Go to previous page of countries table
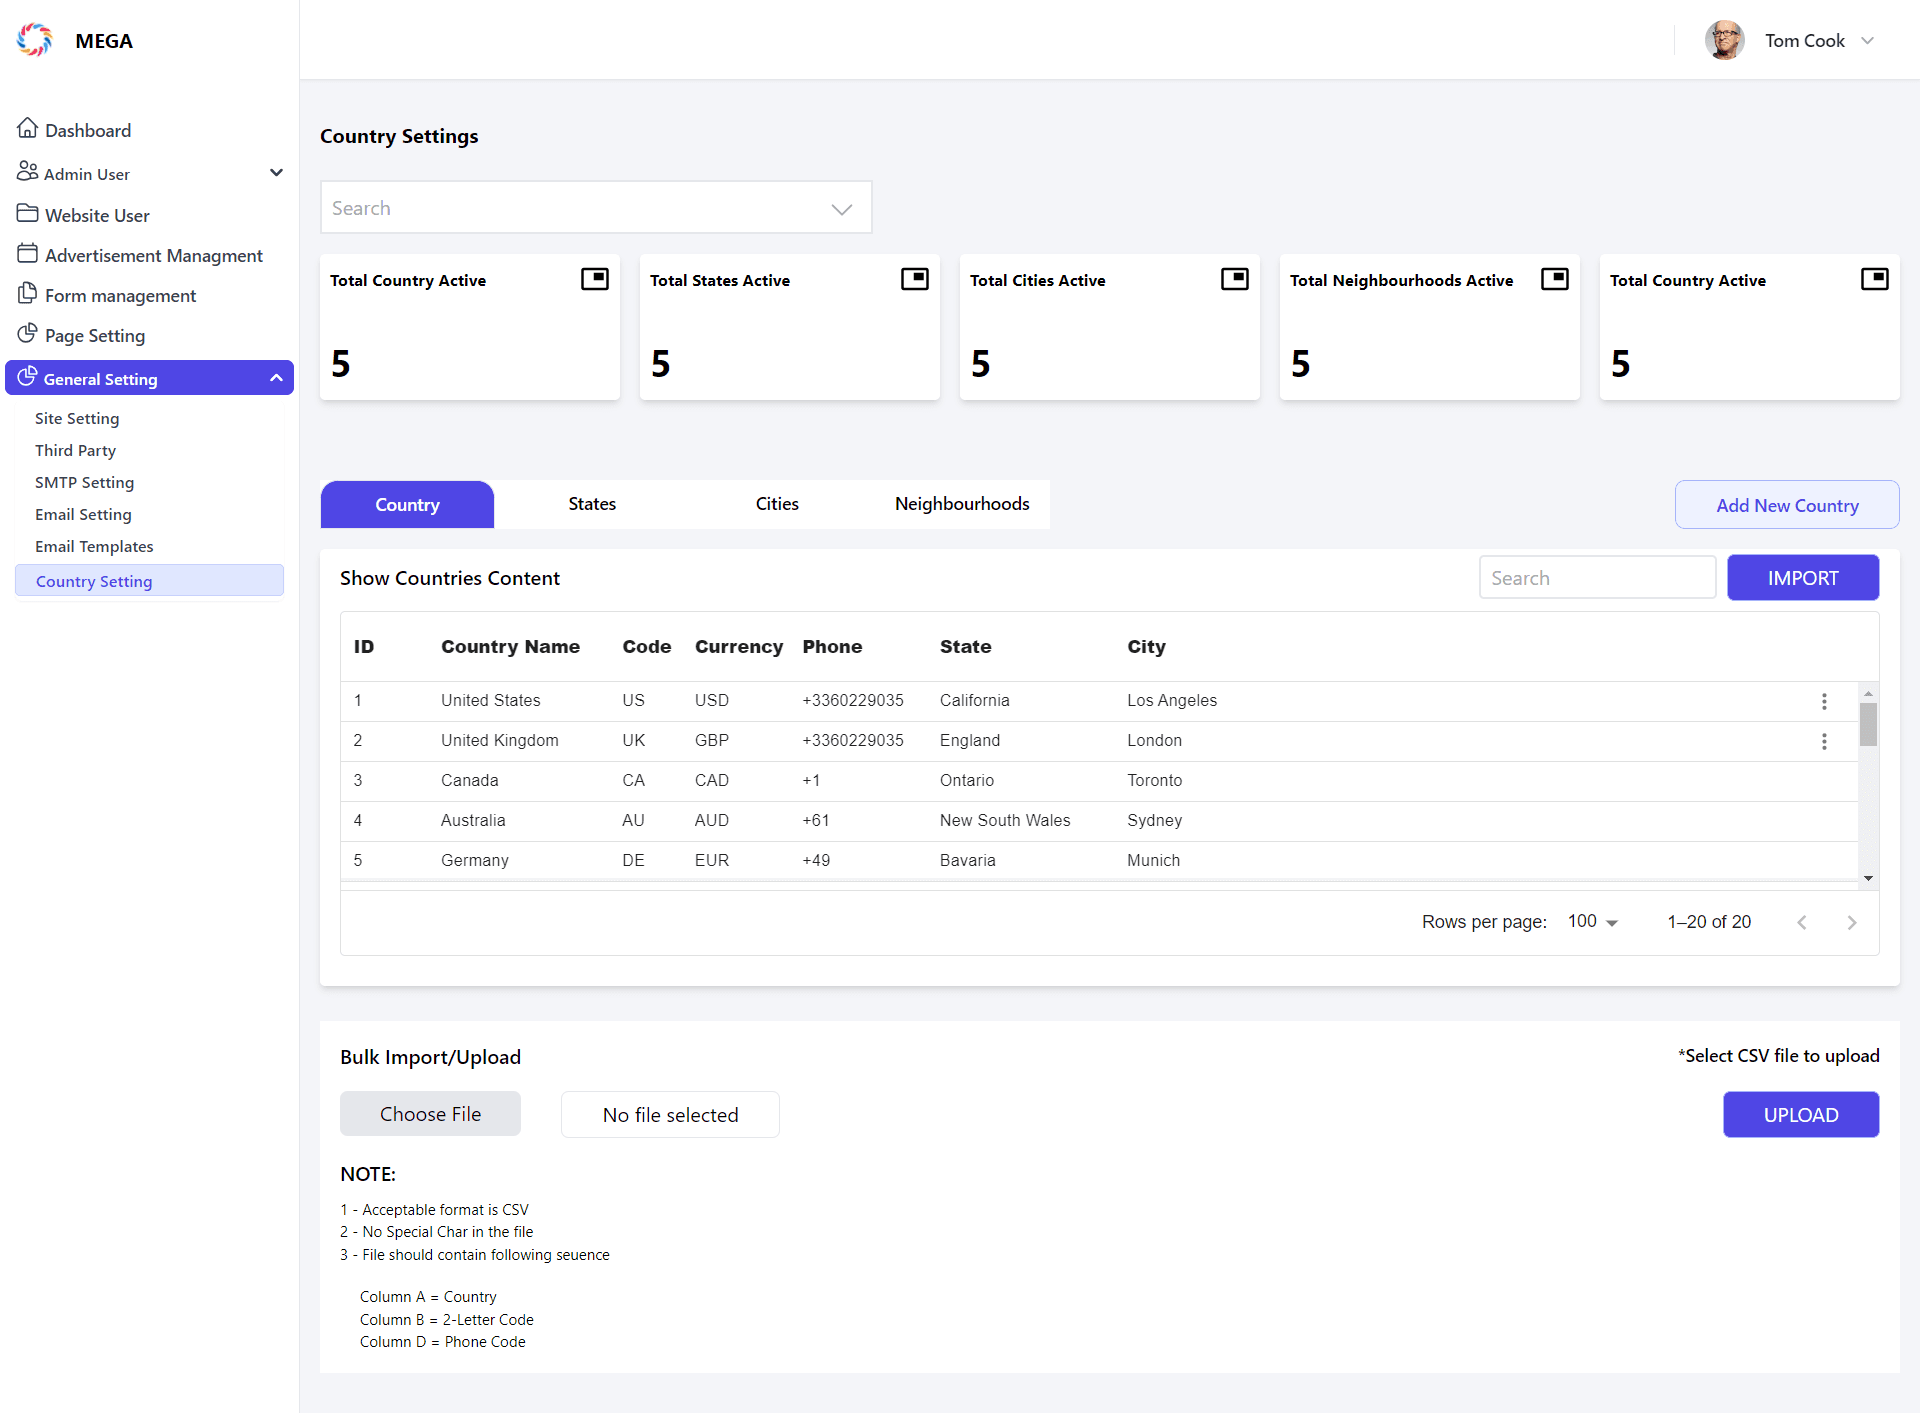This screenshot has height=1413, width=1920. [1802, 922]
